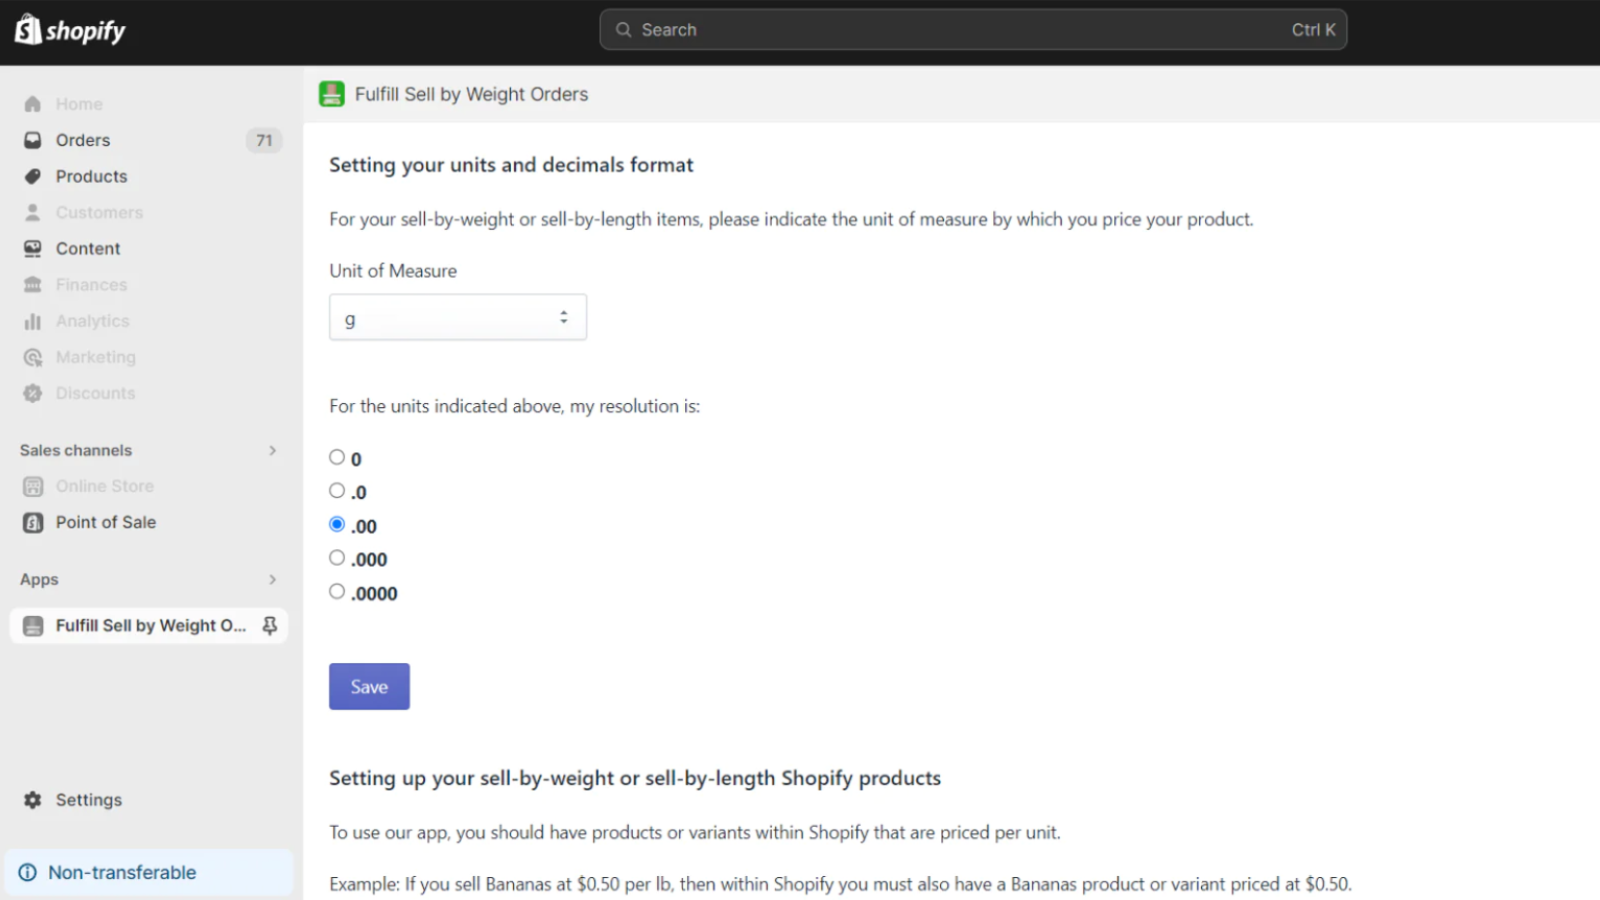Click the Shopify logo icon
Image resolution: width=1600 pixels, height=900 pixels.
tap(28, 30)
